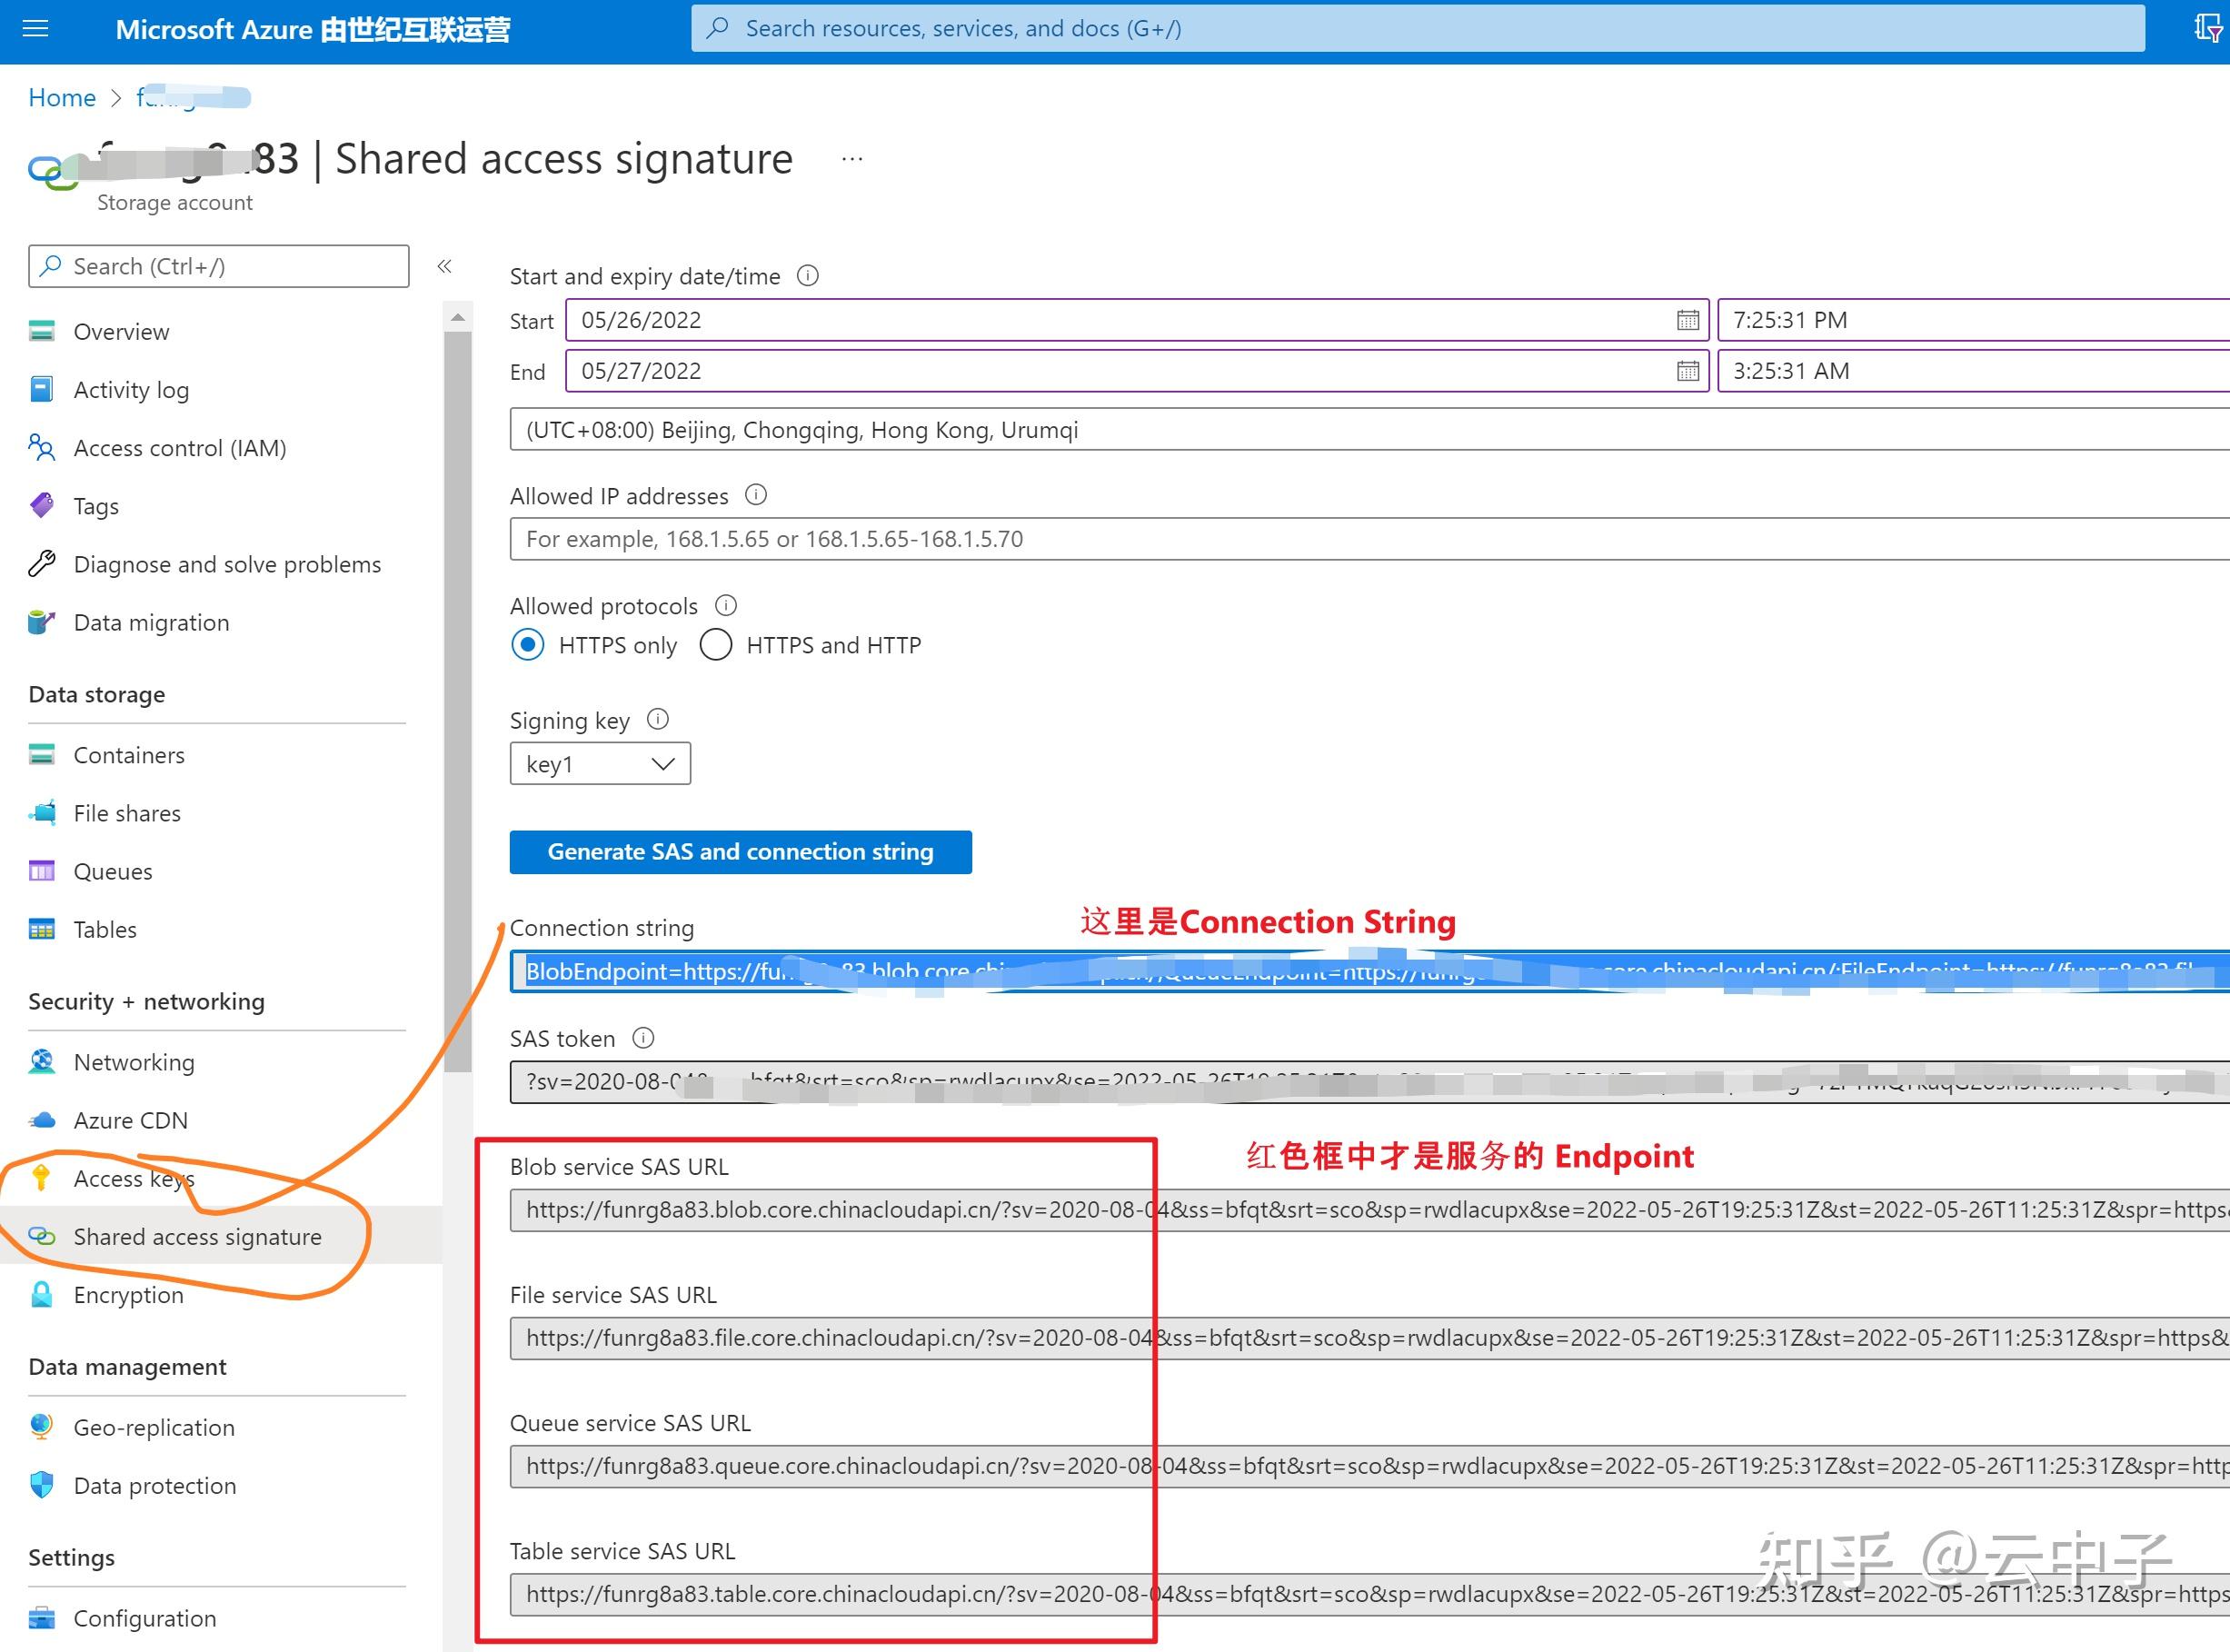The width and height of the screenshot is (2230, 1652).
Task: Go to Access control (IAM)
Action: coord(180,448)
